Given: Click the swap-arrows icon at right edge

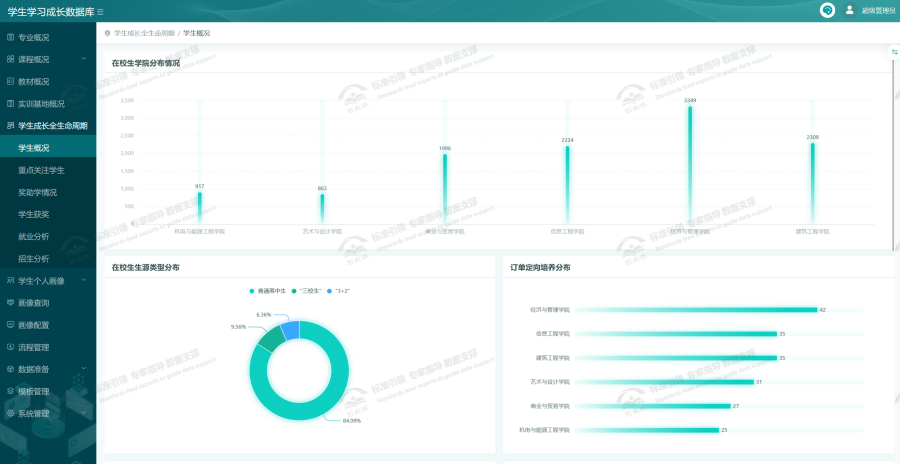Looking at the screenshot, I should coord(894,52).
